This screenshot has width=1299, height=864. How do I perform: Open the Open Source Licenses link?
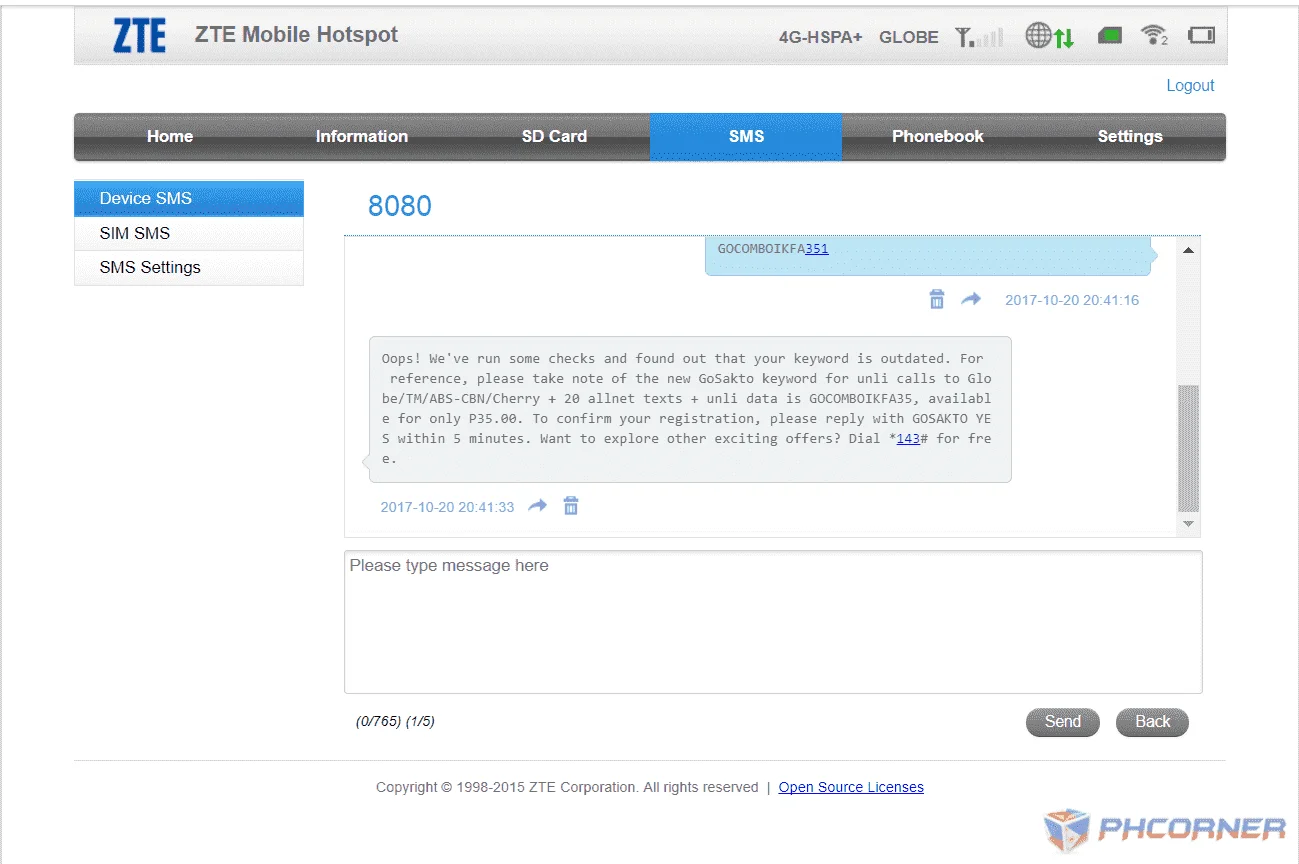(x=851, y=788)
